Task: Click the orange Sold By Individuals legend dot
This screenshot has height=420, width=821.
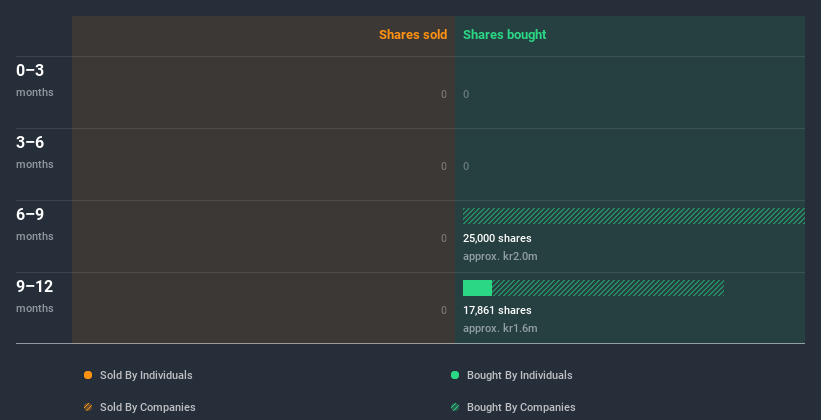Action: tap(88, 375)
